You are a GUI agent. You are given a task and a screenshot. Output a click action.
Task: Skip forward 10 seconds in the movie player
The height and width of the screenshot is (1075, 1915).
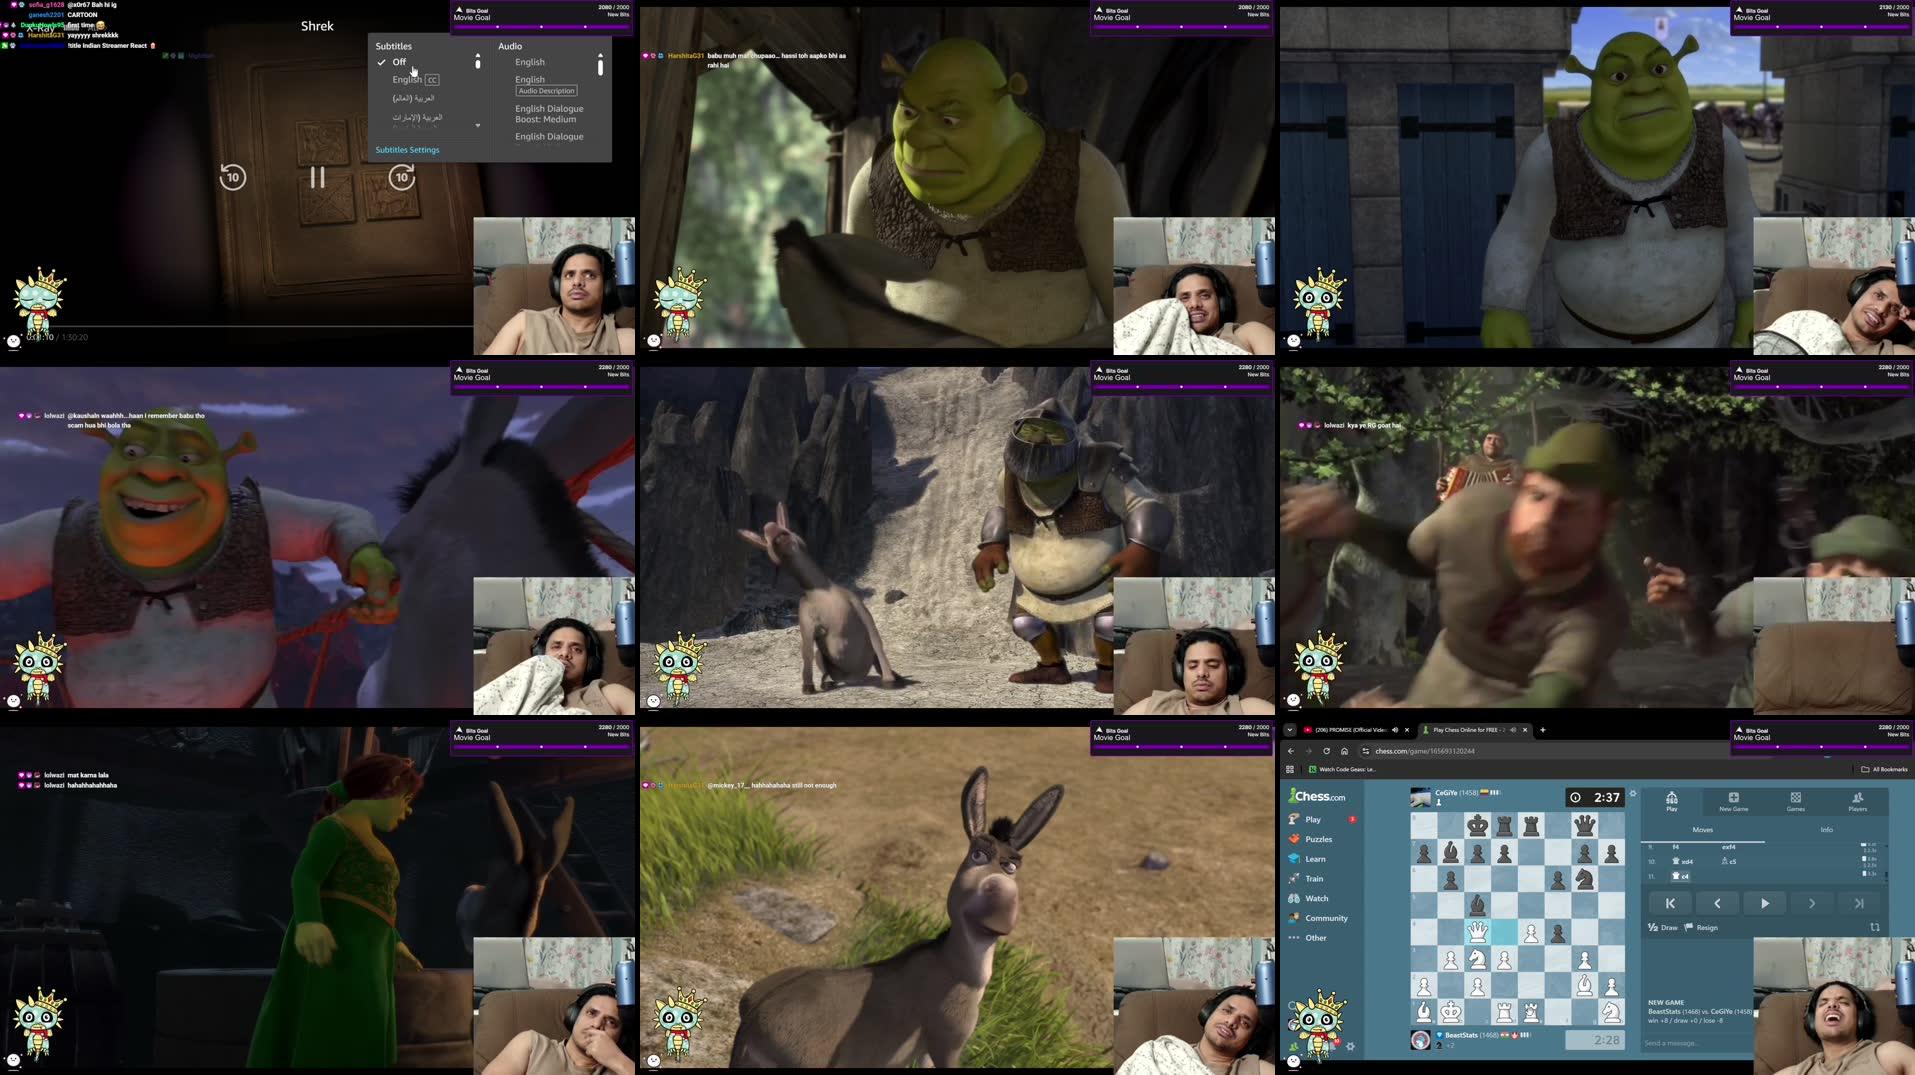coord(401,177)
